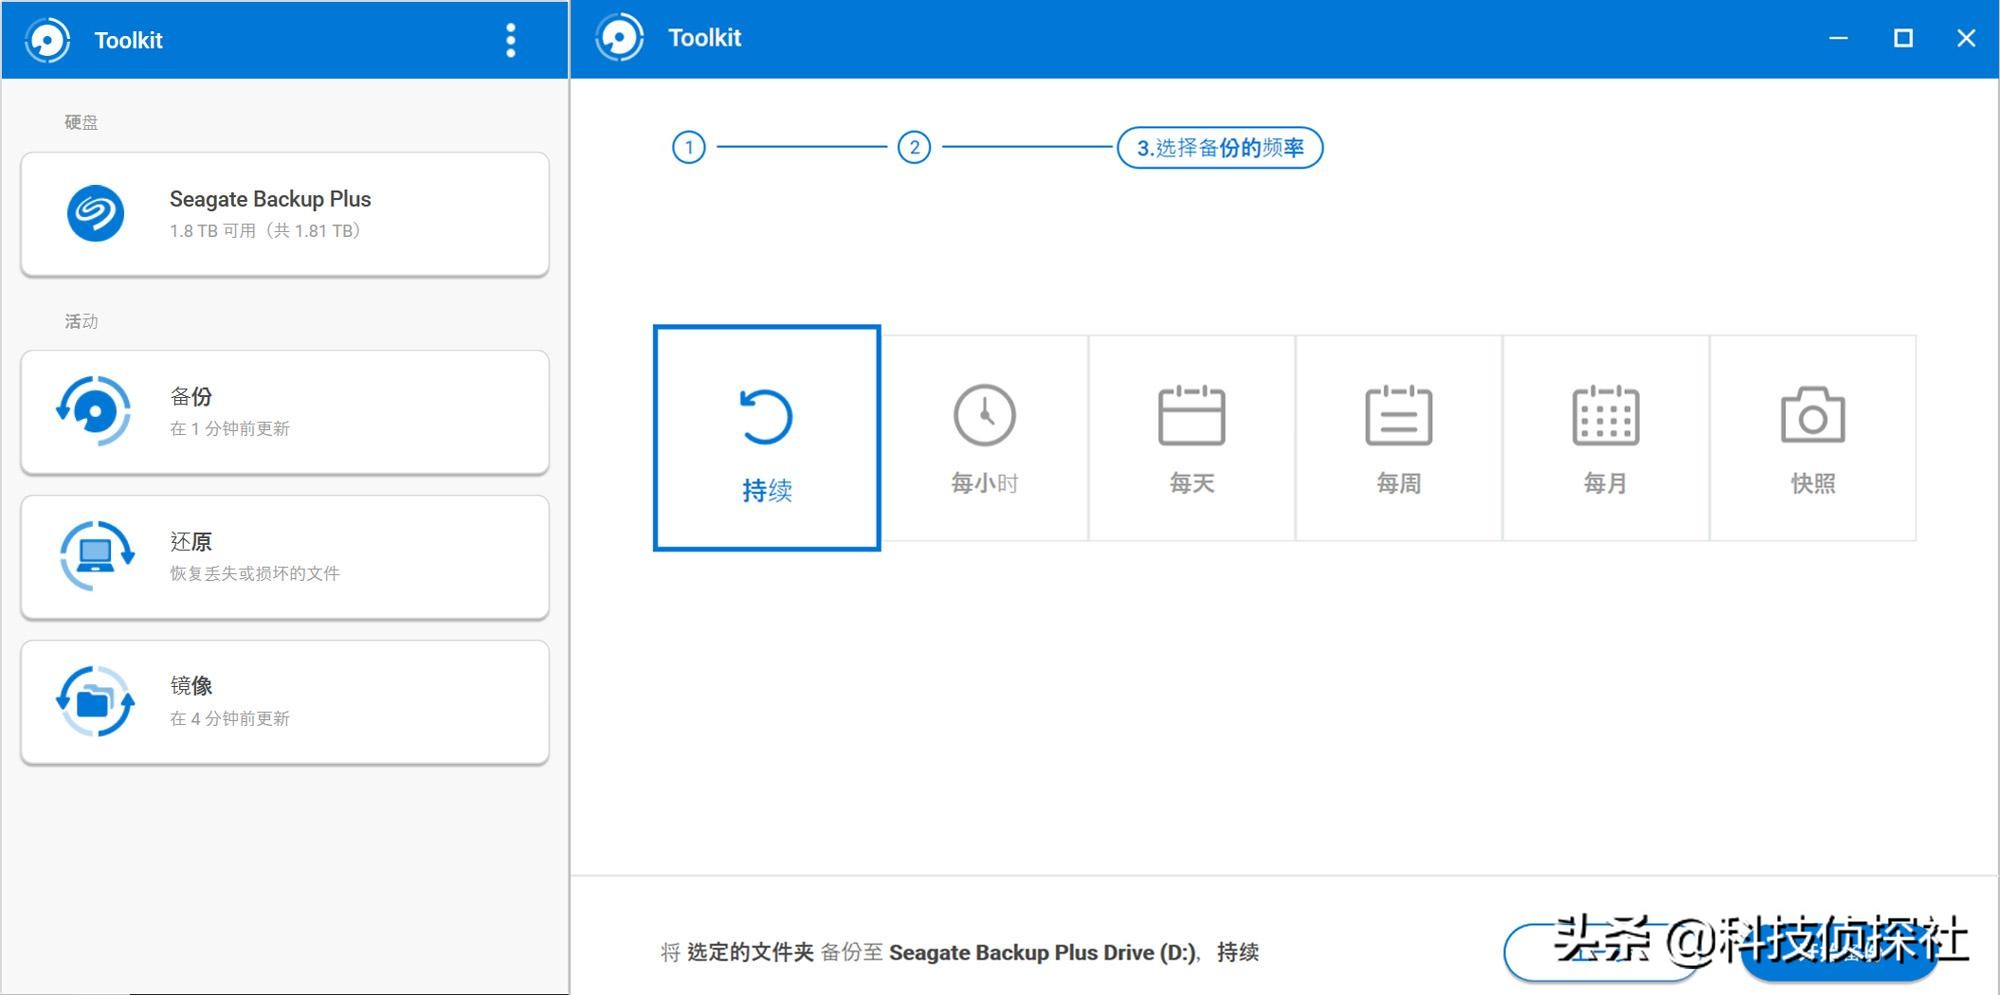This screenshot has height=995, width=2000.
Task: Go back to wizard step 1
Action: click(x=688, y=148)
